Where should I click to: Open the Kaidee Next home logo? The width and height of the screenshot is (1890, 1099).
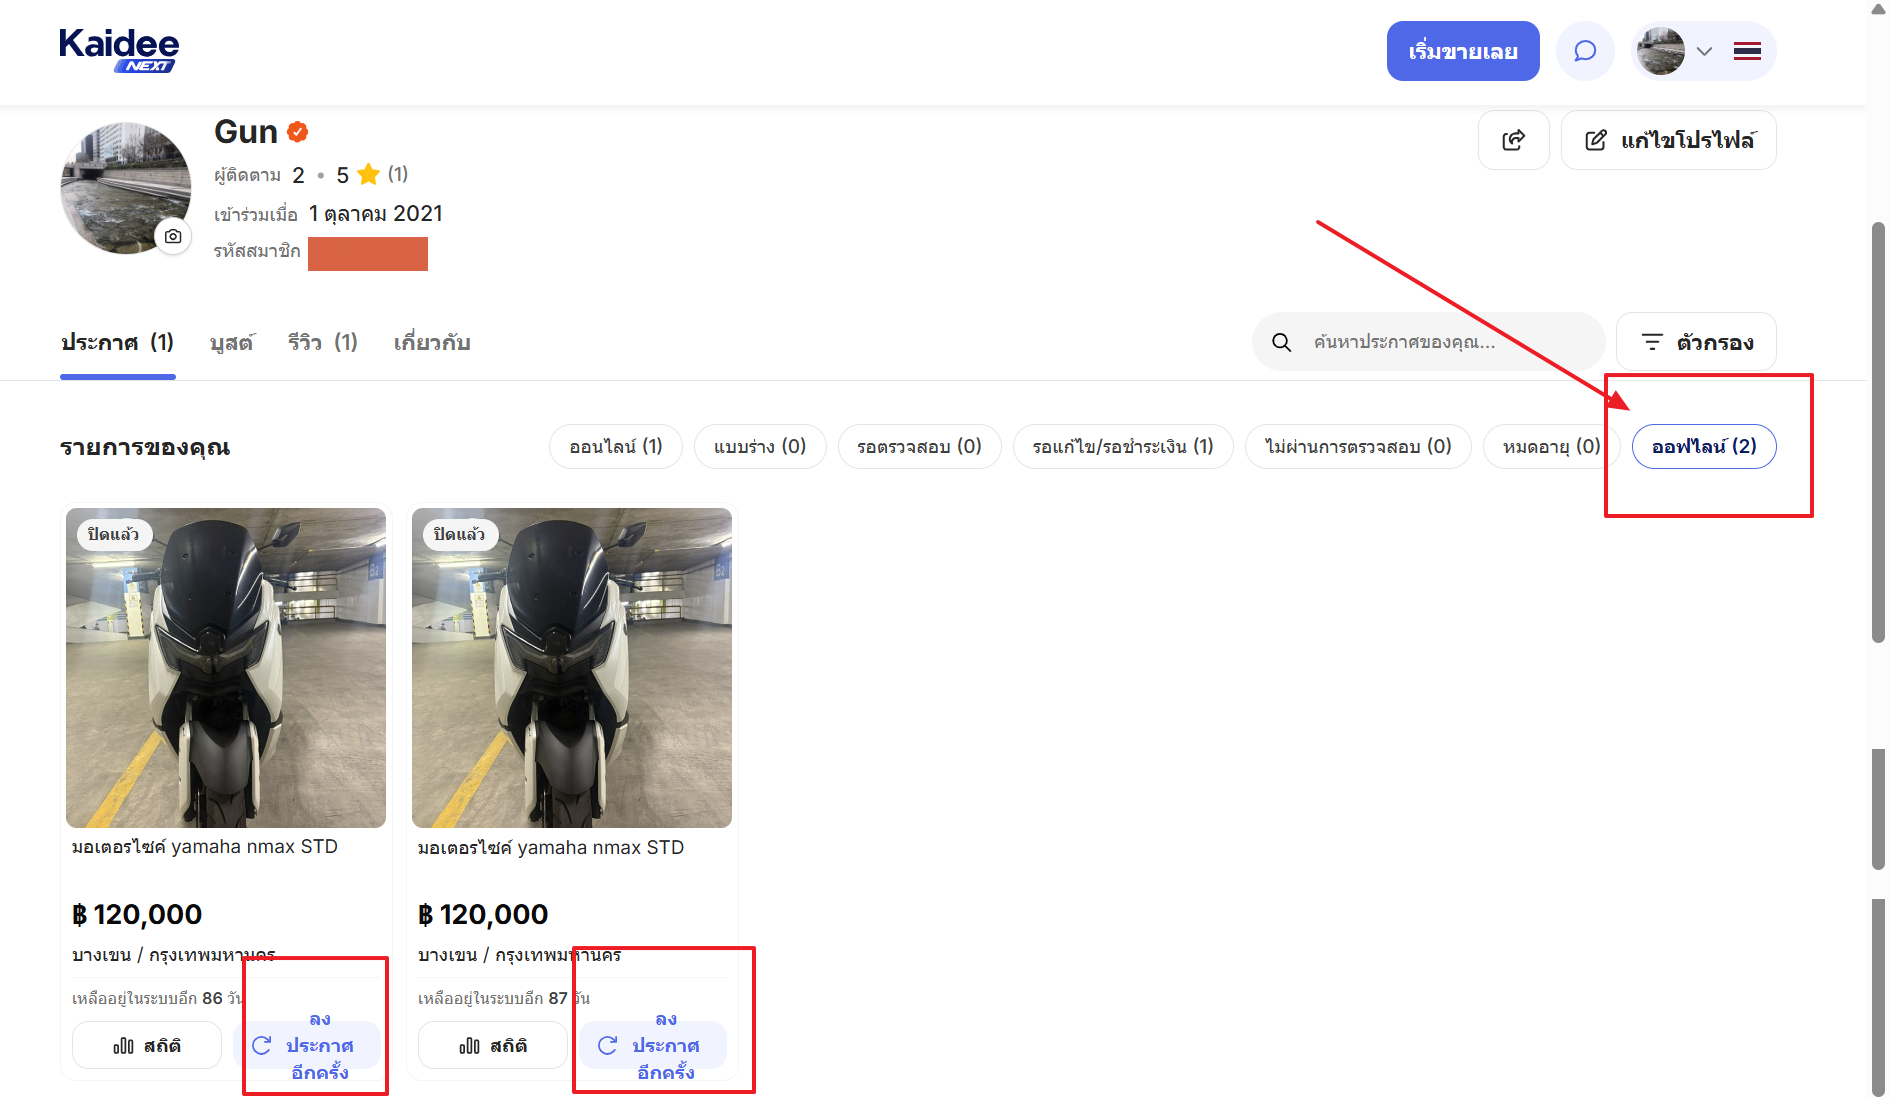click(x=119, y=50)
